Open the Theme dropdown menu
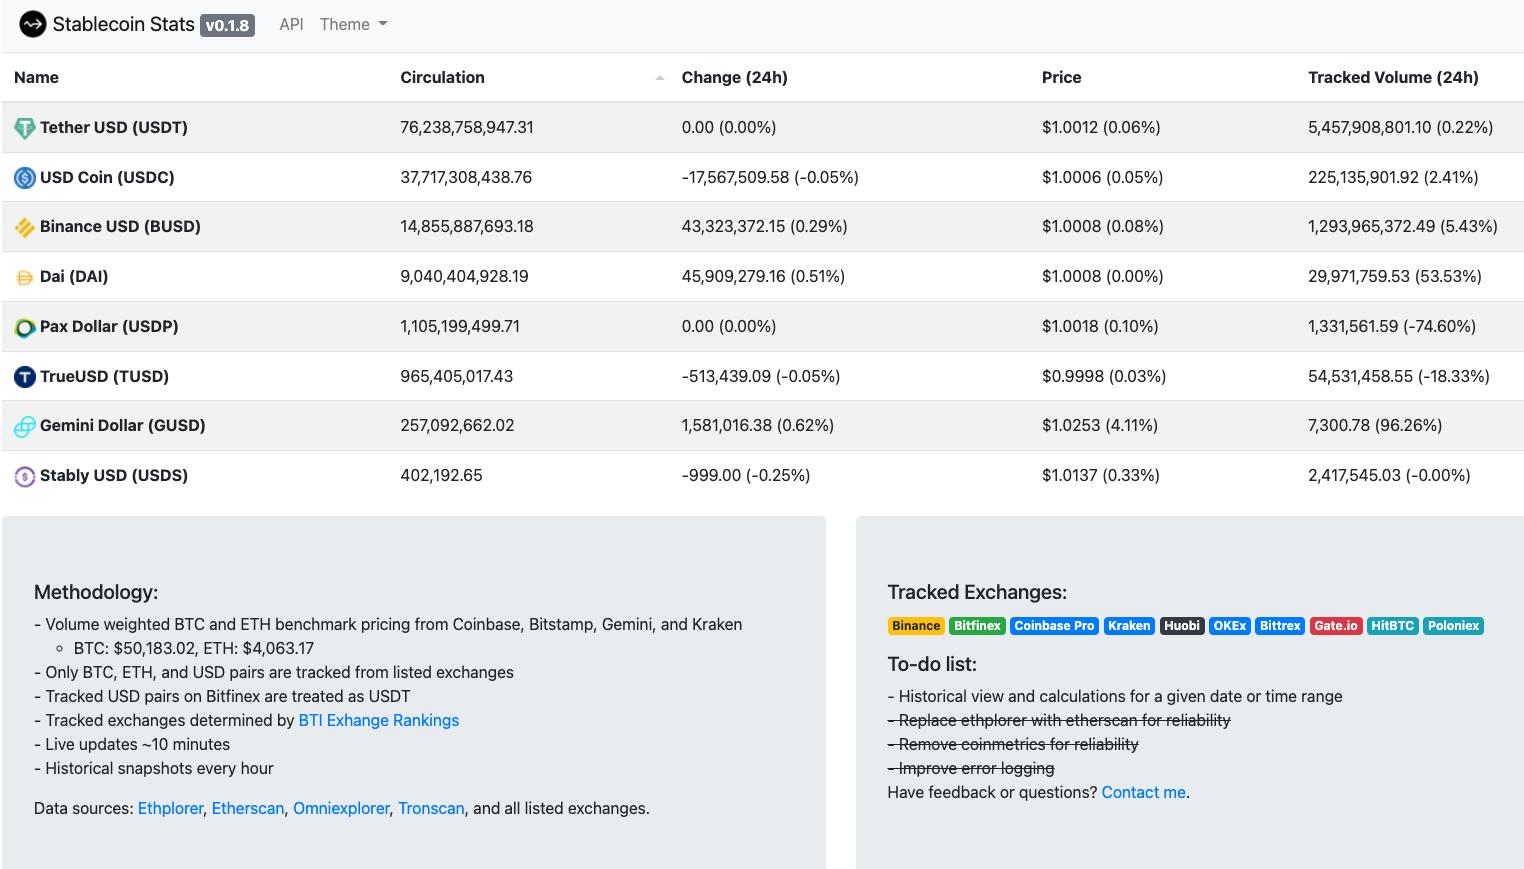The image size is (1524, 869). pos(353,24)
